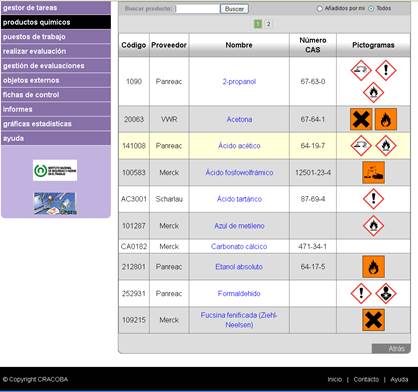418x392 pixels.
Task: Click orange flame pictogram for Etanol absoluto
Action: click(373, 267)
